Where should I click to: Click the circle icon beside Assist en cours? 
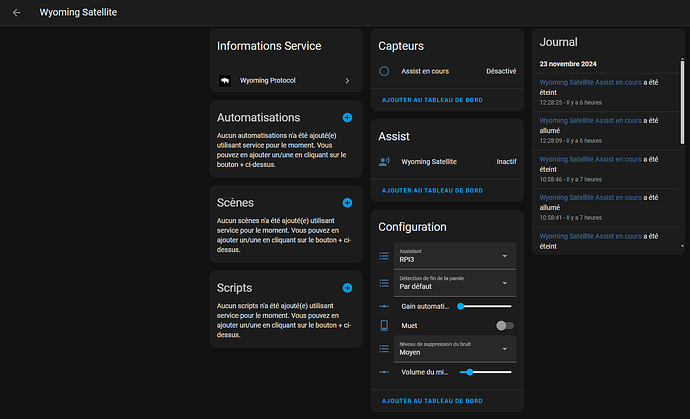tap(384, 71)
